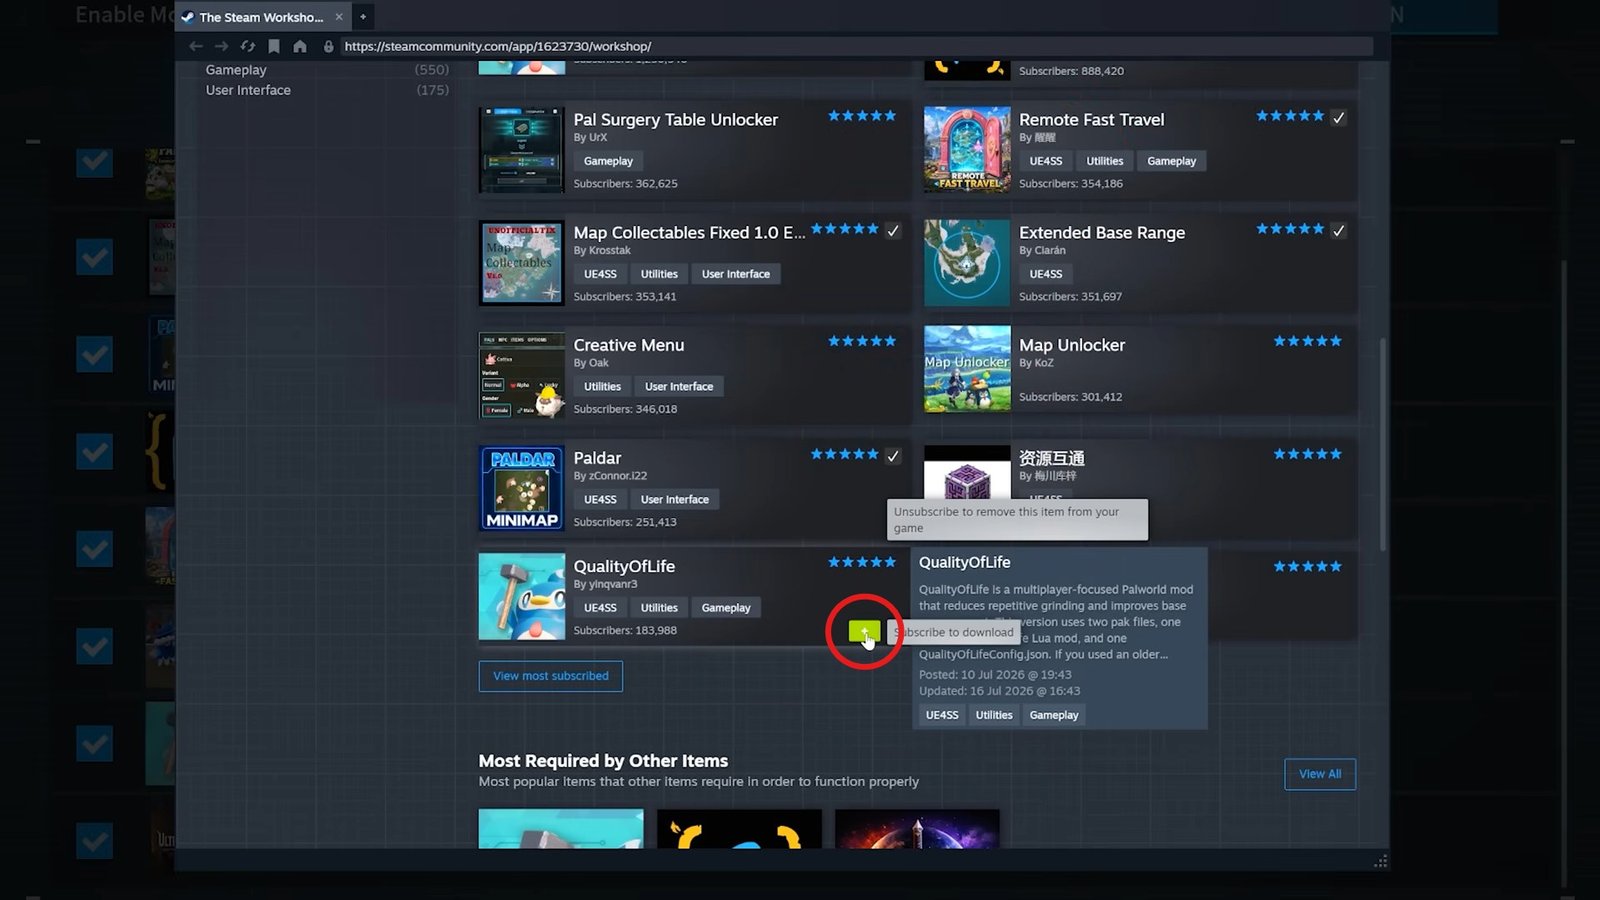The width and height of the screenshot is (1600, 900).
Task: Open a new browser tab
Action: pyautogui.click(x=363, y=17)
